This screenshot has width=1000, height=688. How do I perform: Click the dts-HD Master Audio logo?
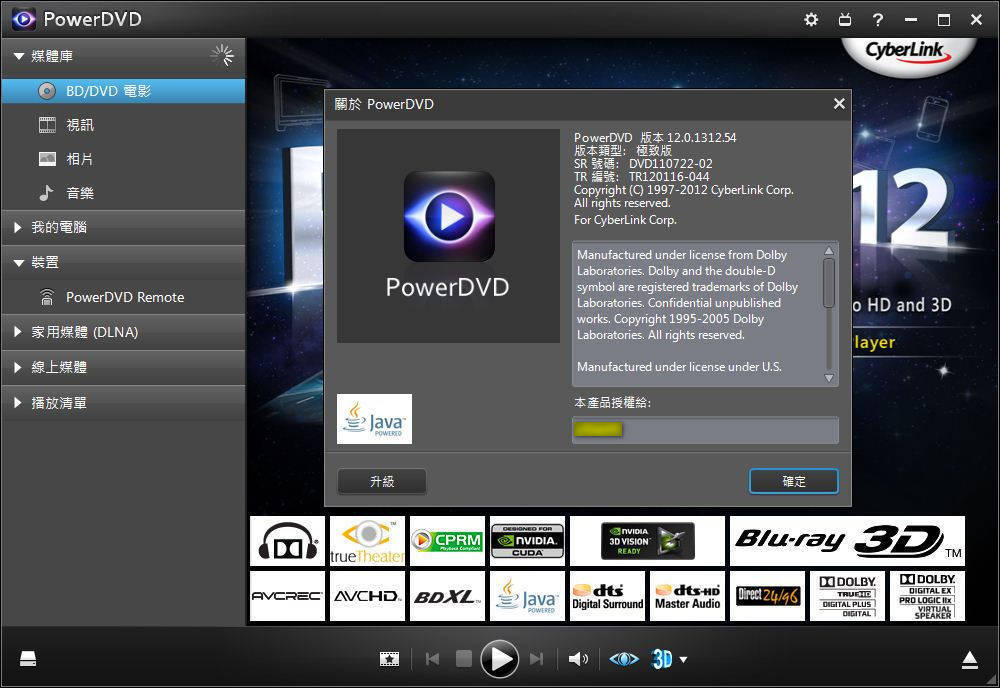coord(688,596)
